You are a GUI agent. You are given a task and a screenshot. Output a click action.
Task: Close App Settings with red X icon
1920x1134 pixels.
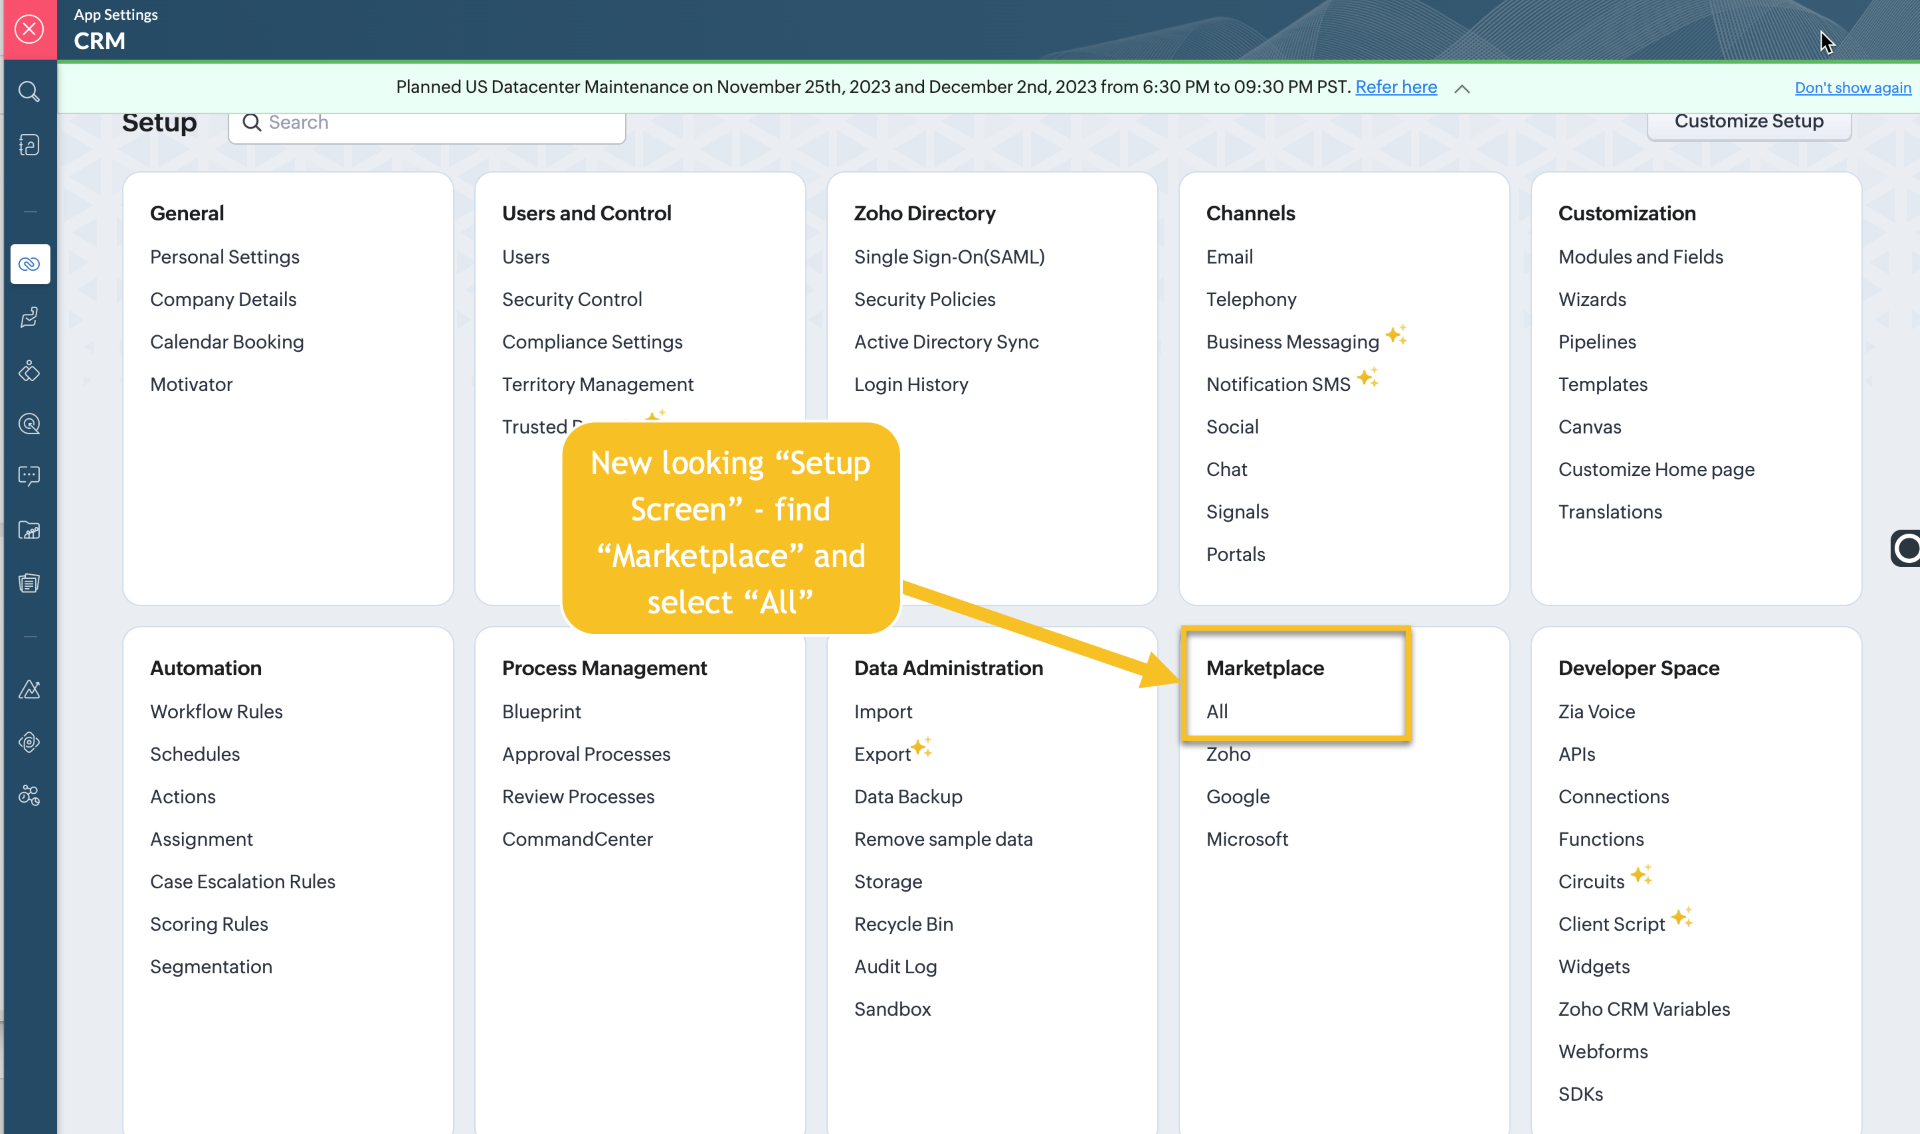click(29, 29)
